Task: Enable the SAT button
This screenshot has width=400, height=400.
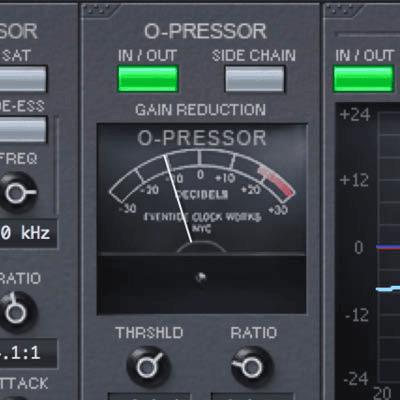Action: [23, 79]
